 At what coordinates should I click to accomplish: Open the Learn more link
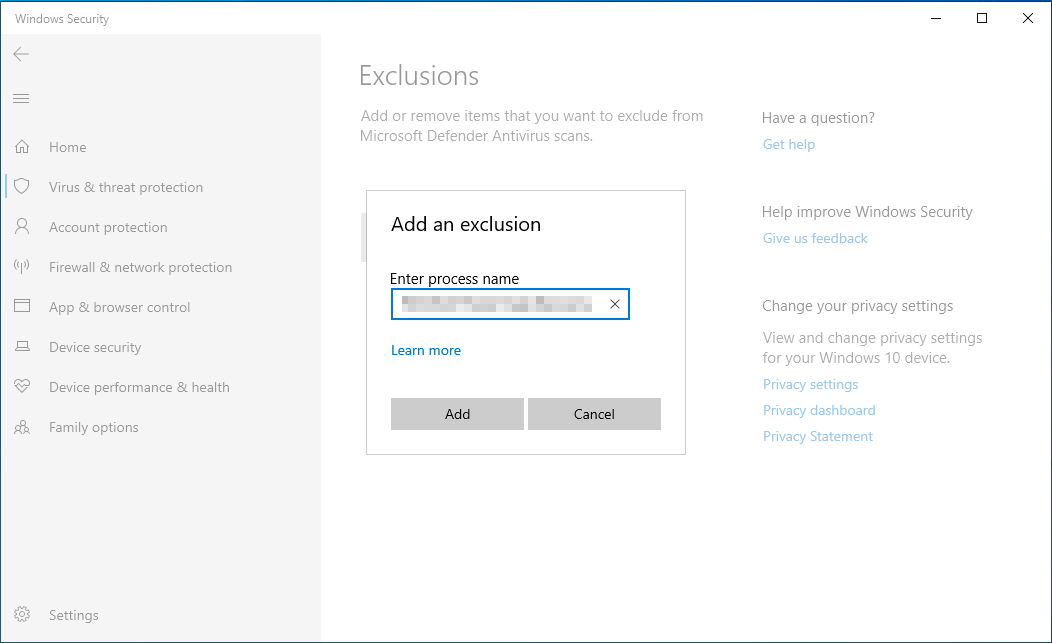pyautogui.click(x=426, y=350)
